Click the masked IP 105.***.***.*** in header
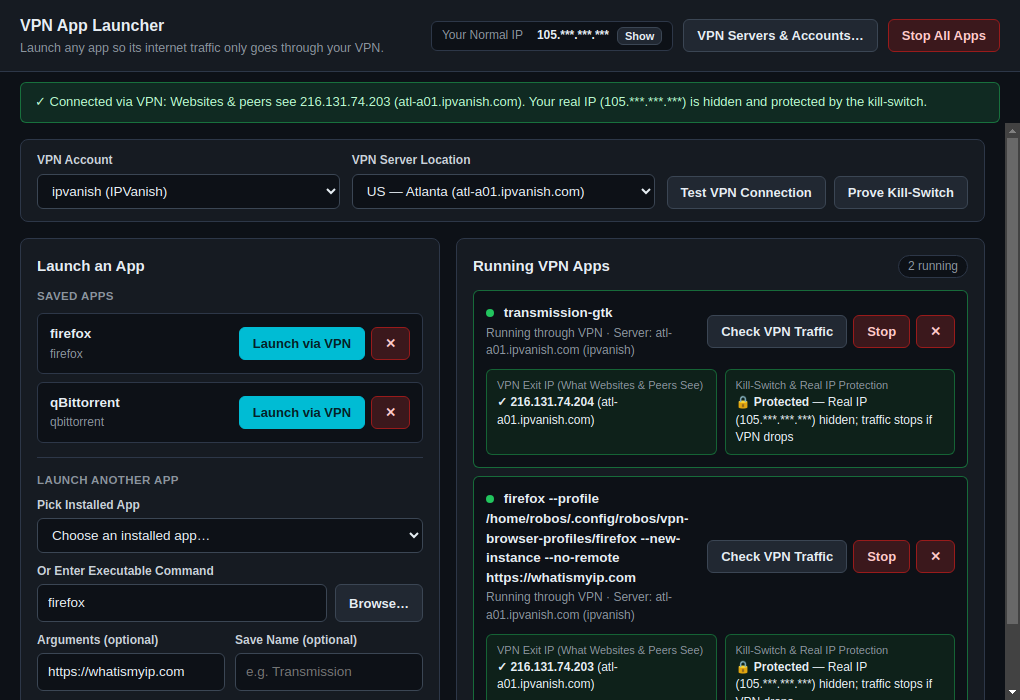 (x=572, y=35)
